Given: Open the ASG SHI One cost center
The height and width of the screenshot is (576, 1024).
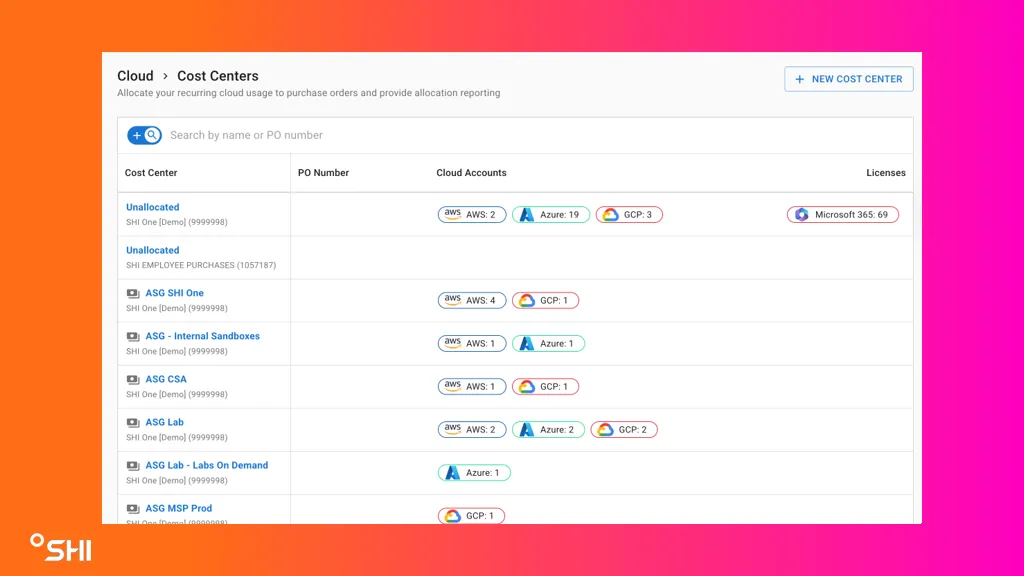Looking at the screenshot, I should [x=174, y=293].
